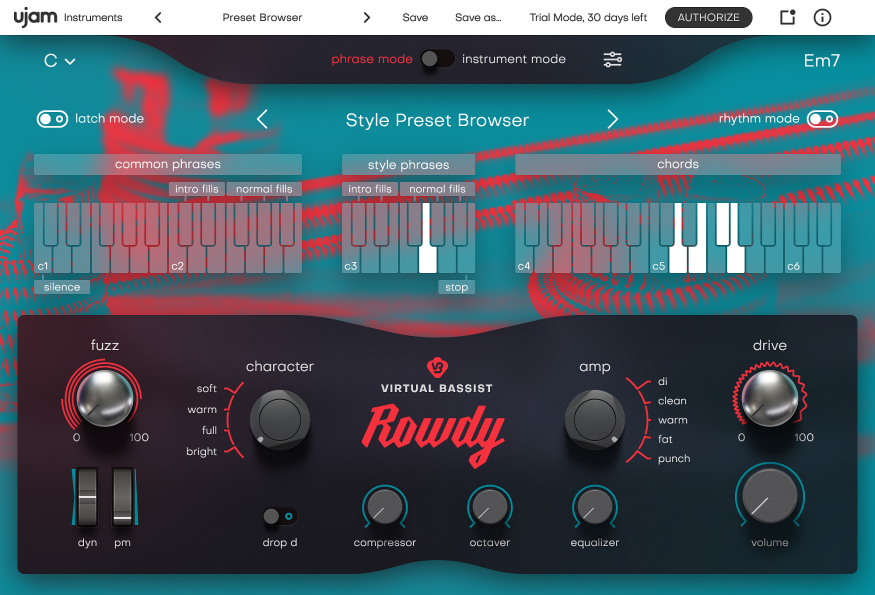Open the Style Preset Browser list
The height and width of the screenshot is (595, 875).
coord(437,120)
